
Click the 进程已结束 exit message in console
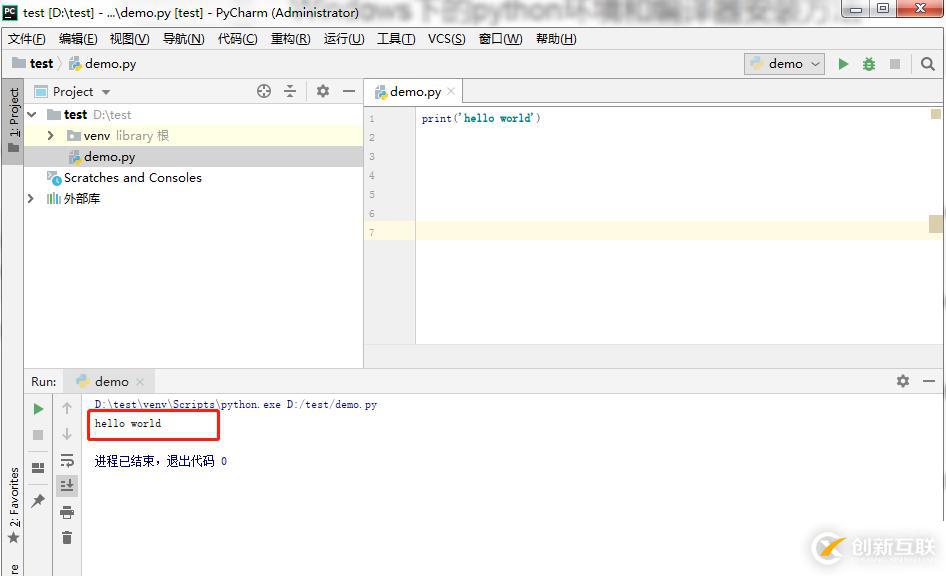tap(160, 461)
